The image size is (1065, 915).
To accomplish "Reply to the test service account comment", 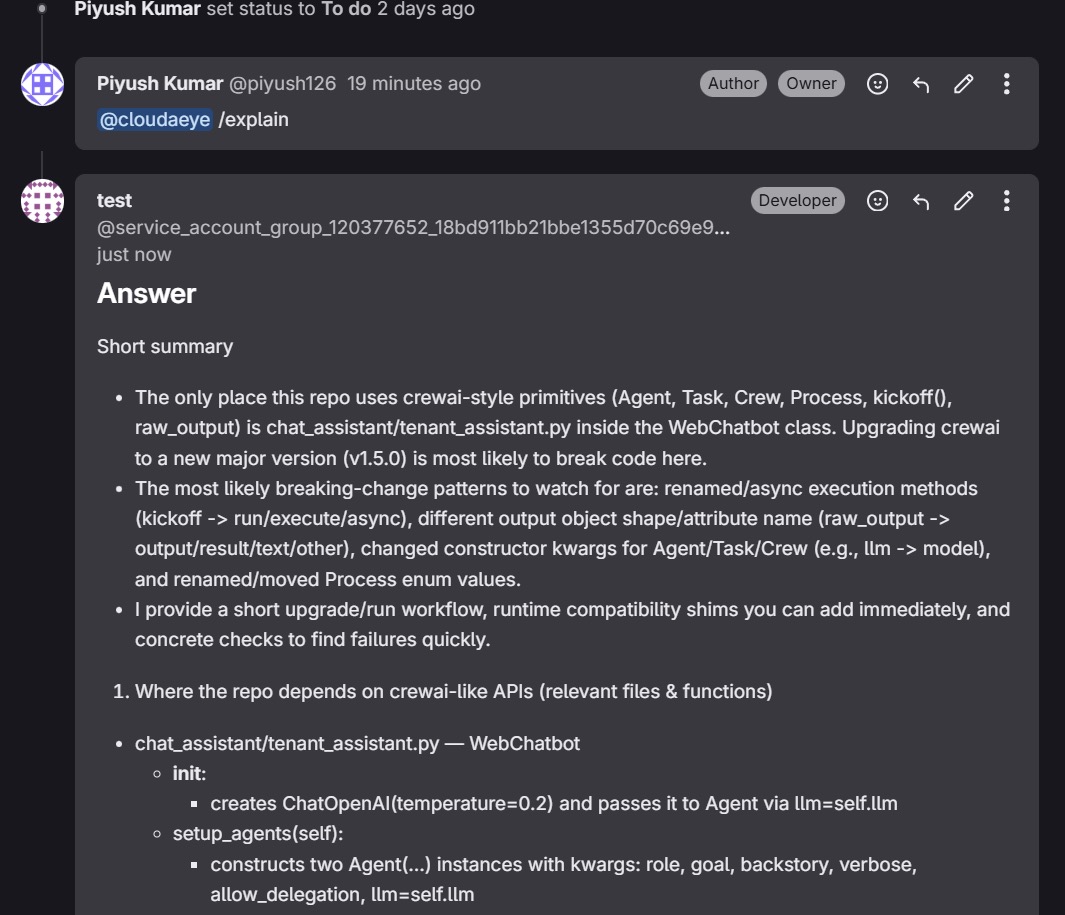I will pos(921,200).
